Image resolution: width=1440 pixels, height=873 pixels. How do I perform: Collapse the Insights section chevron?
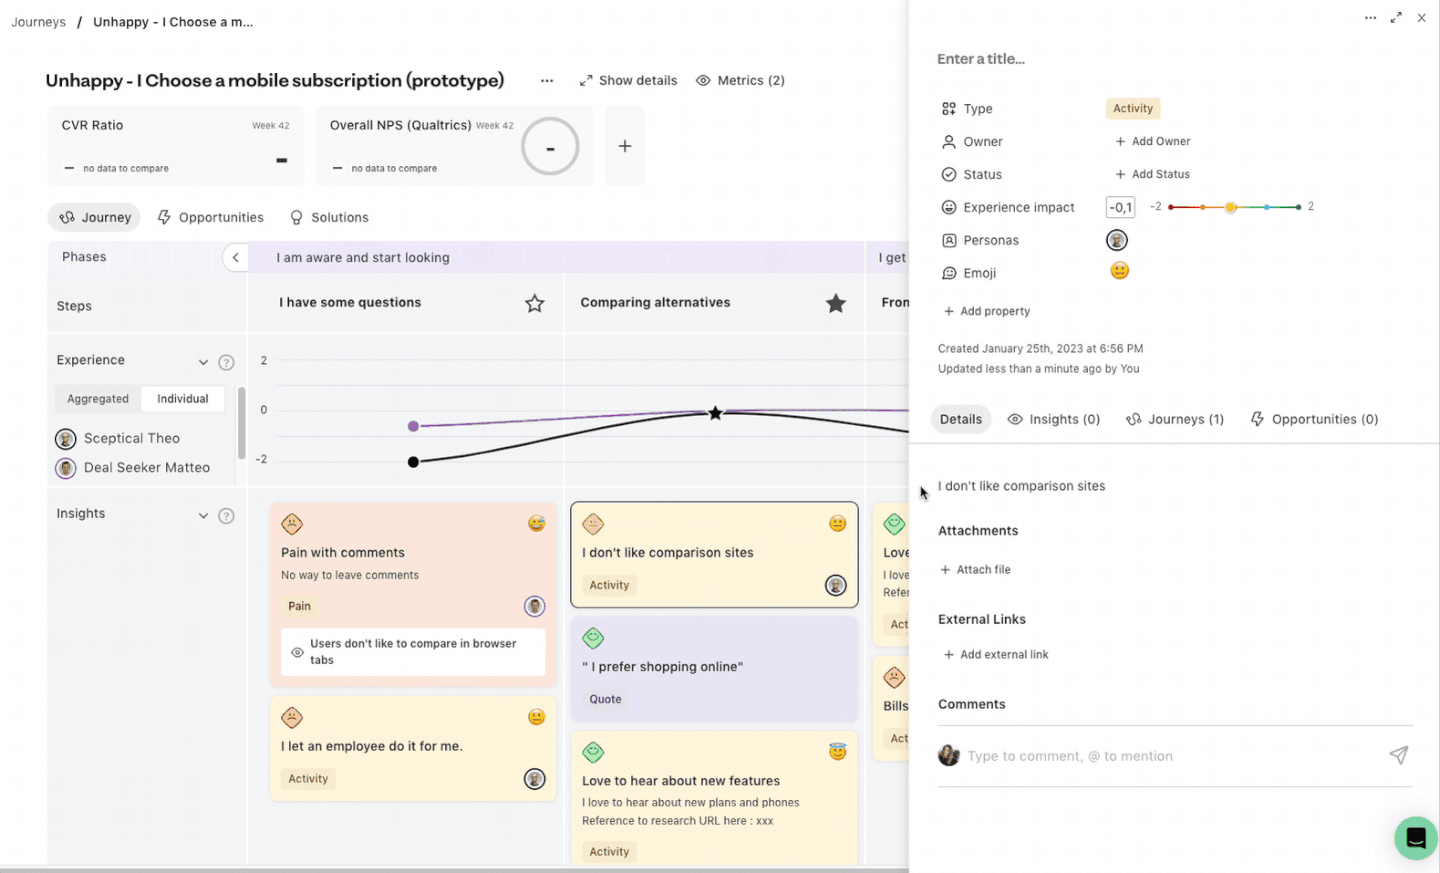tap(203, 515)
